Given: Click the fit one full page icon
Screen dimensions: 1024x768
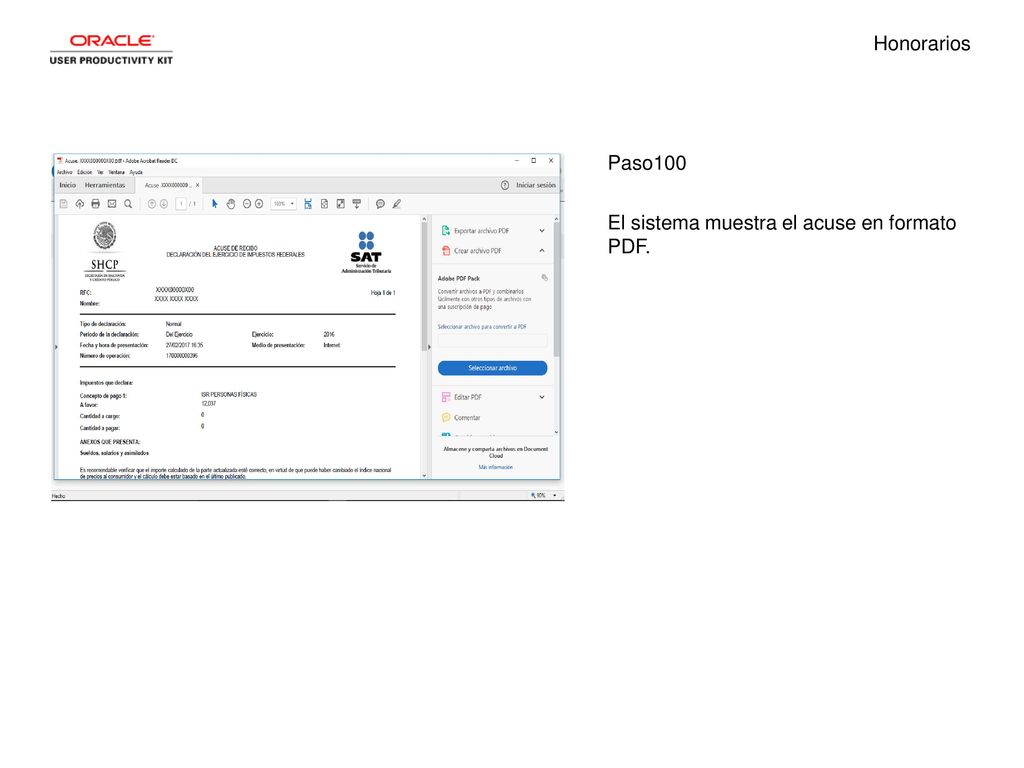Looking at the screenshot, I should pyautogui.click(x=324, y=204).
